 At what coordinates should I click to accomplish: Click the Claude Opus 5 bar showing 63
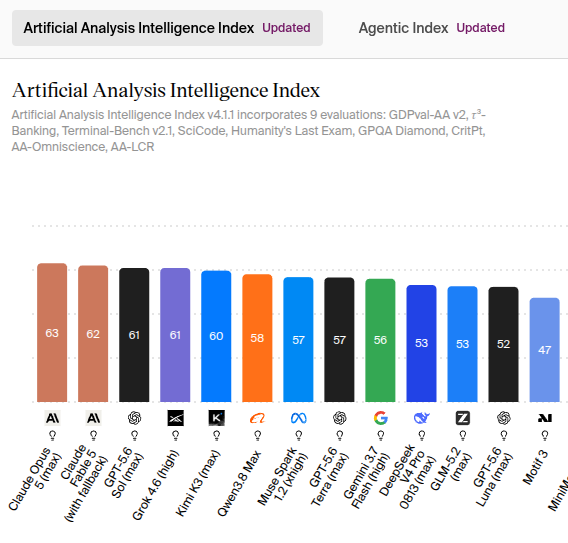tap(52, 333)
